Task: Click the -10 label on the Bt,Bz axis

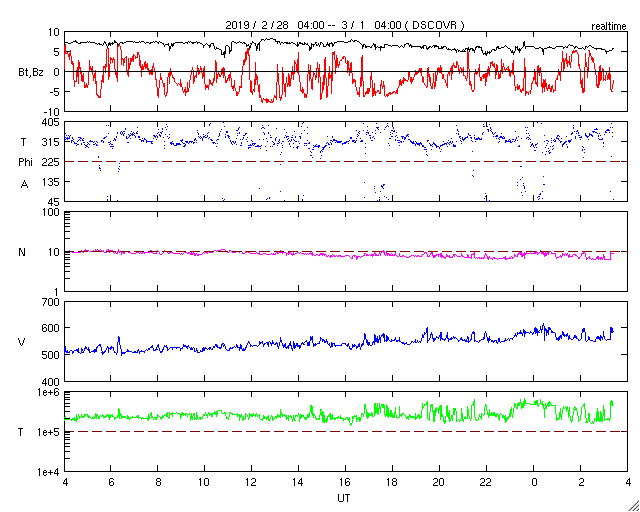Action: click(x=52, y=111)
